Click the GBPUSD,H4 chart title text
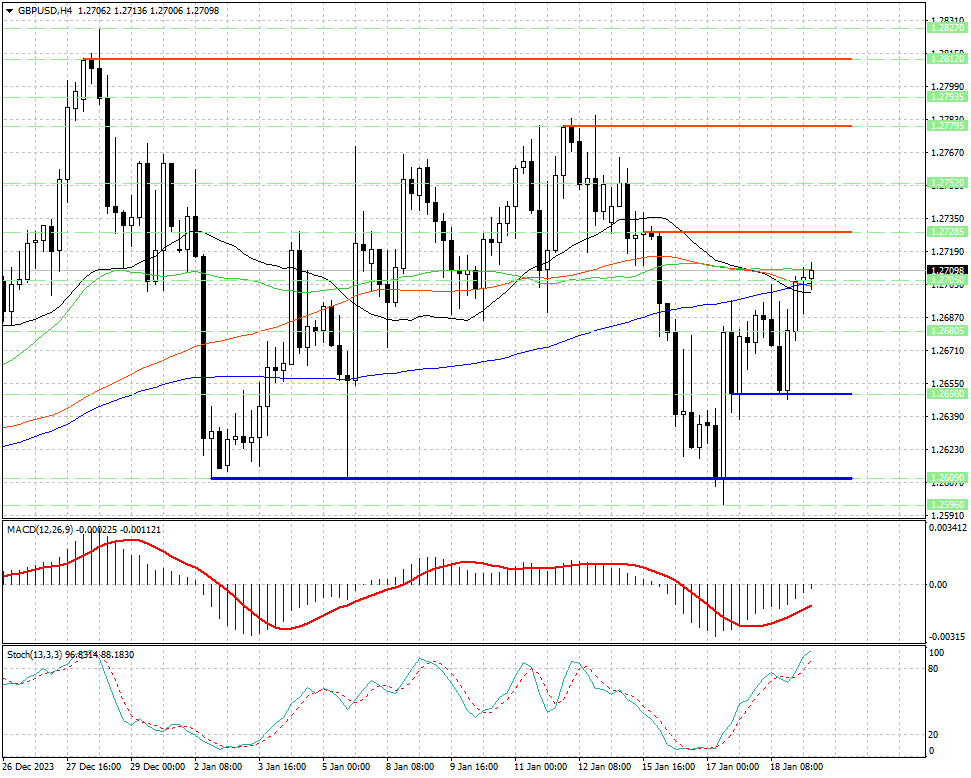This screenshot has height=778, width=971. point(45,11)
